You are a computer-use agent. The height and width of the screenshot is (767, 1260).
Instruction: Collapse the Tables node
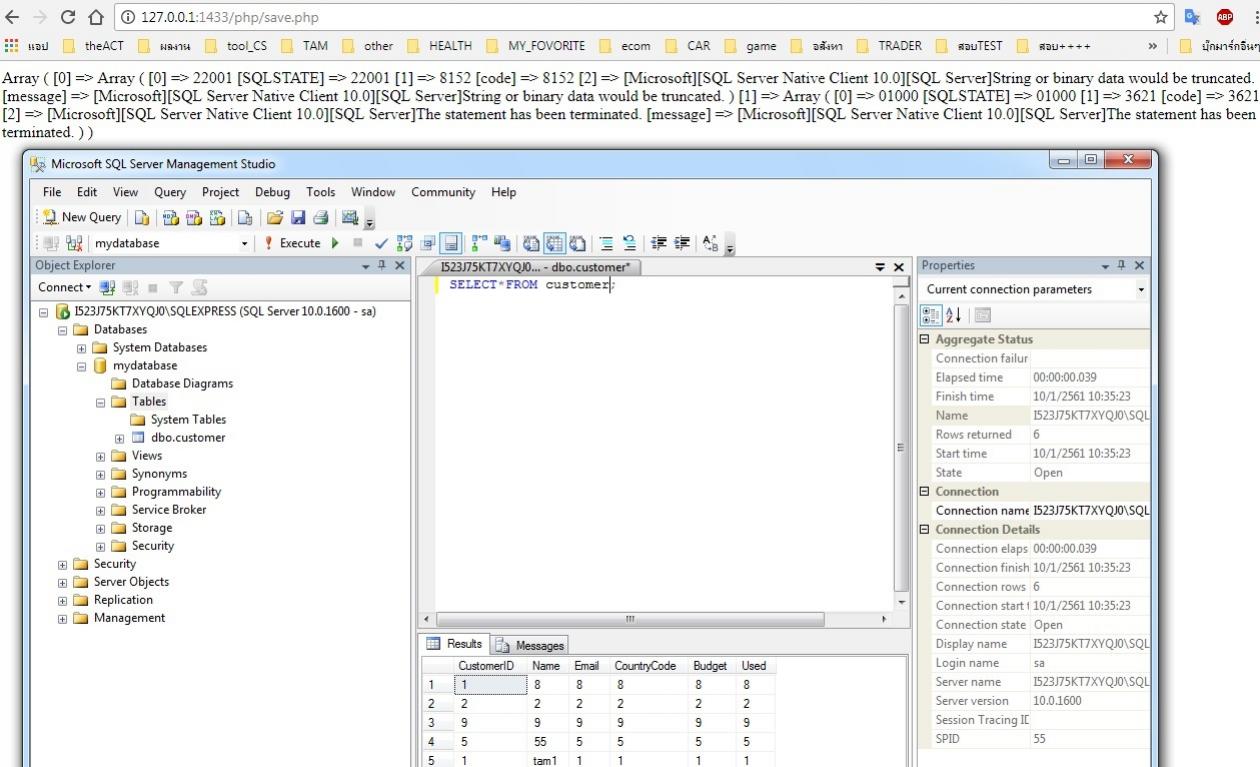(x=101, y=402)
